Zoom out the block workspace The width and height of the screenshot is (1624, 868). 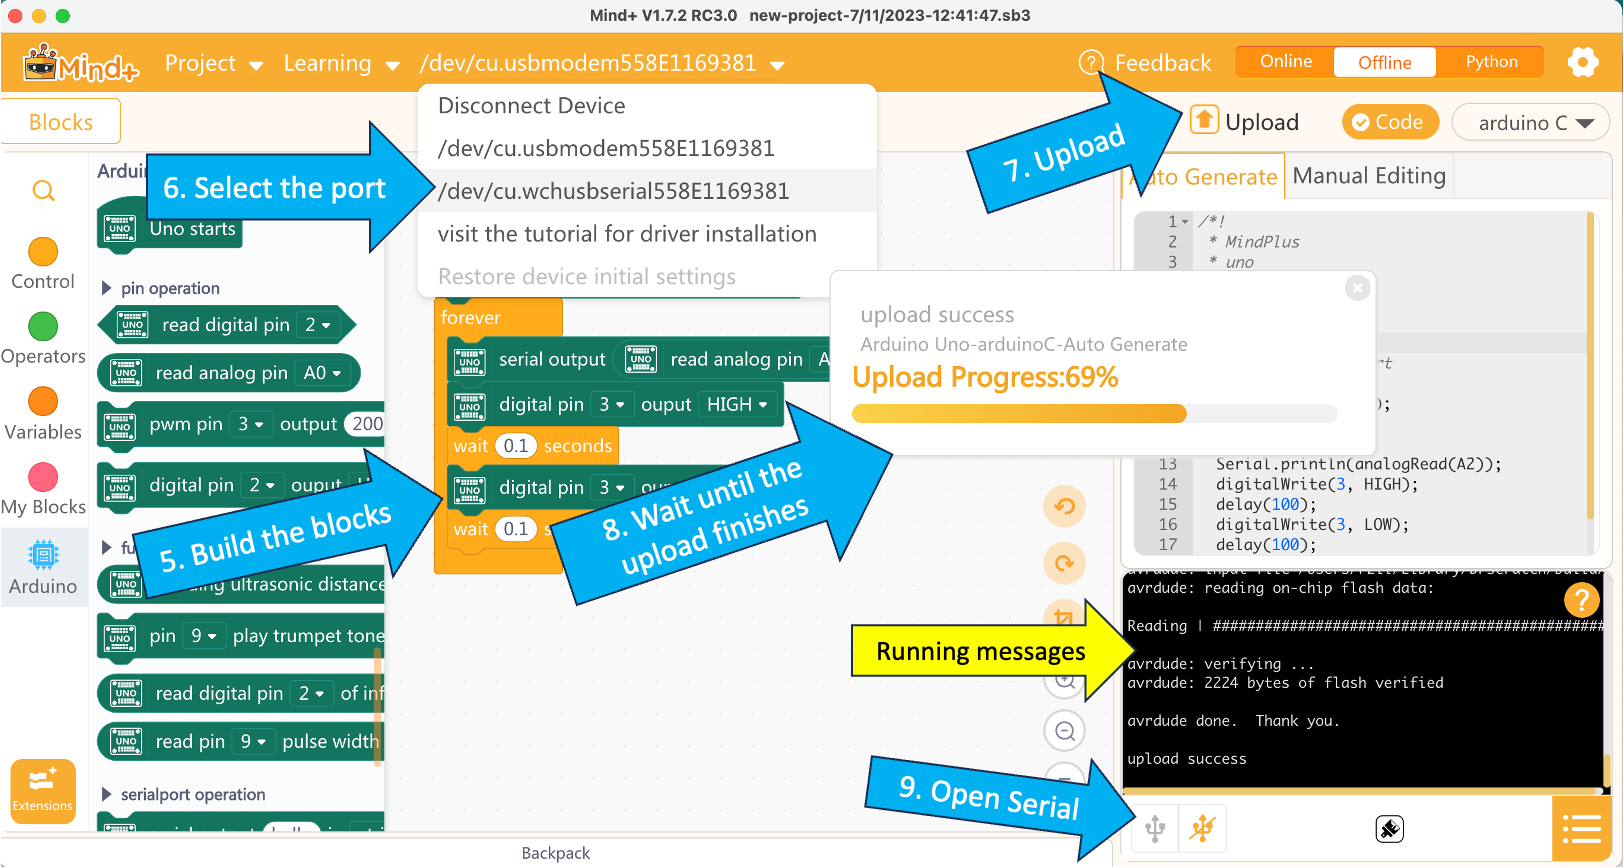[x=1064, y=731]
